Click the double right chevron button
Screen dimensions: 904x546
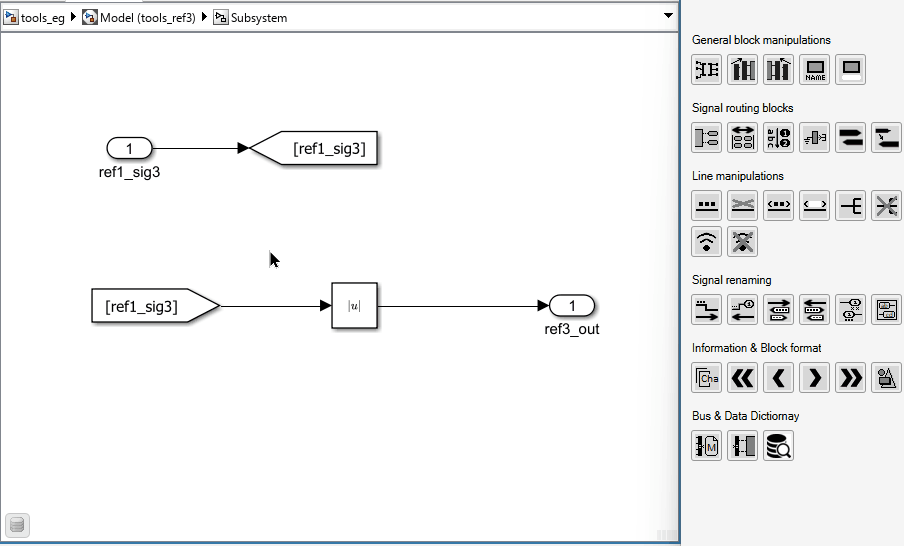[x=850, y=378]
